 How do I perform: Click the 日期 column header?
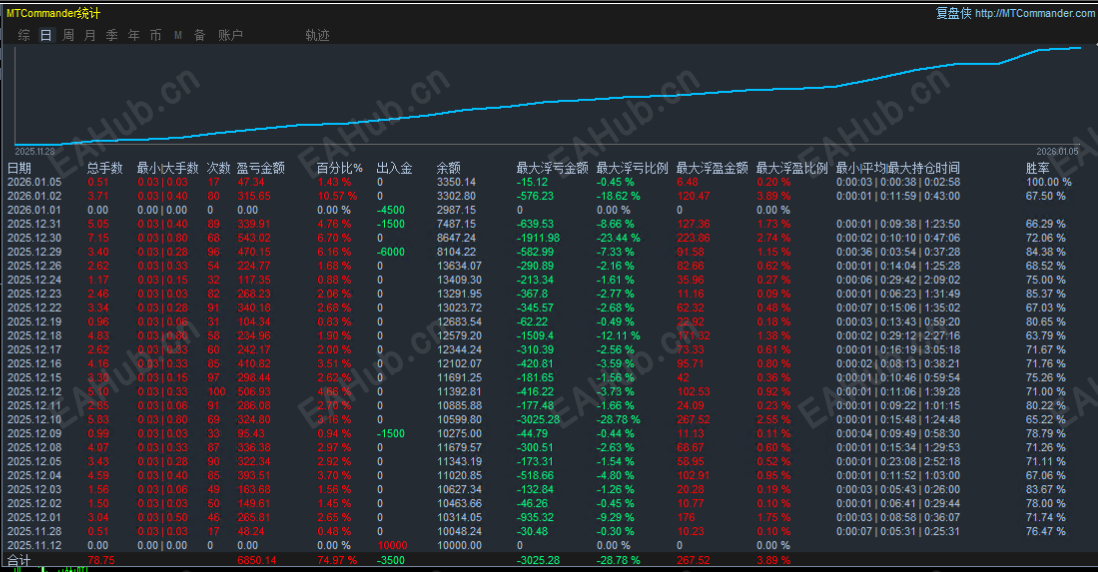(x=20, y=168)
